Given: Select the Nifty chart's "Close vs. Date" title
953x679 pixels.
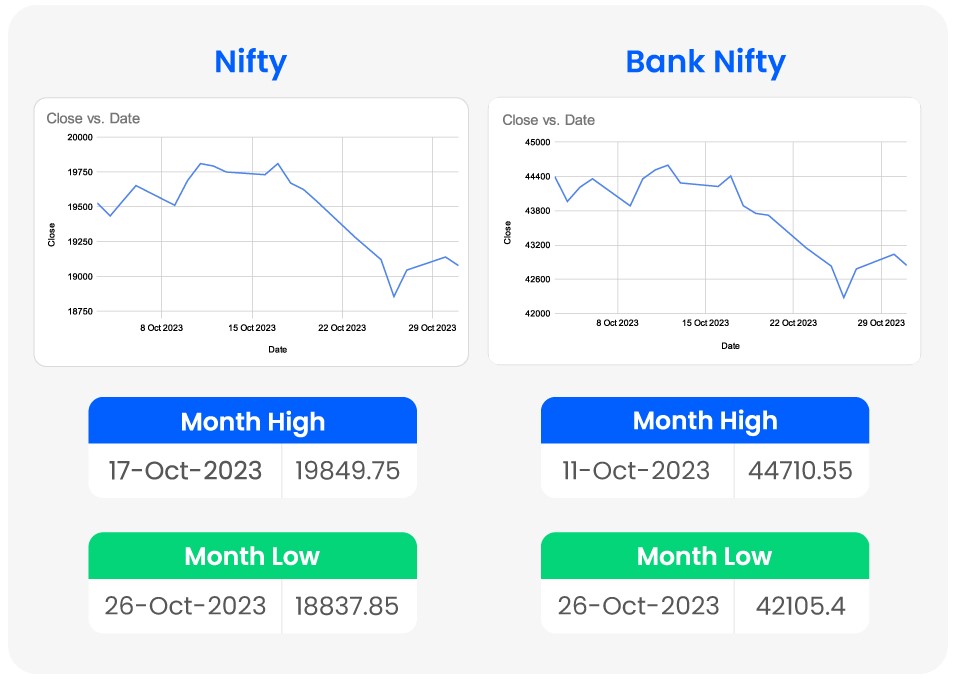Looking at the screenshot, I should pyautogui.click(x=93, y=118).
